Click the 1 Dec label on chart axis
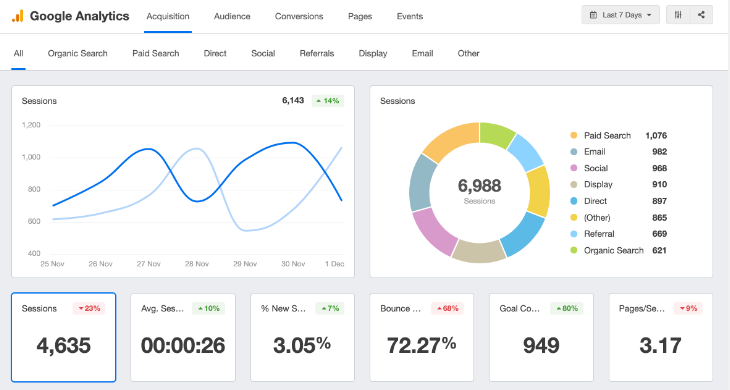This screenshot has height=390, width=730. point(334,264)
